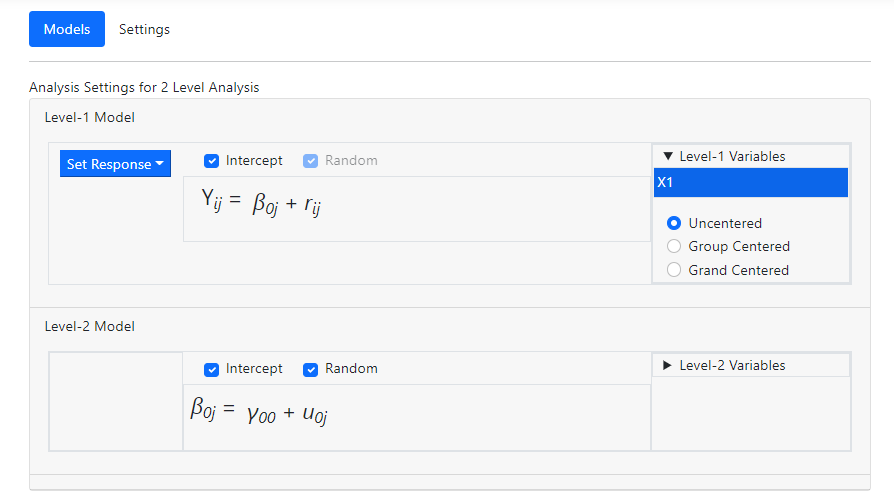
Task: Open the Set Response dropdown
Action: pos(115,164)
